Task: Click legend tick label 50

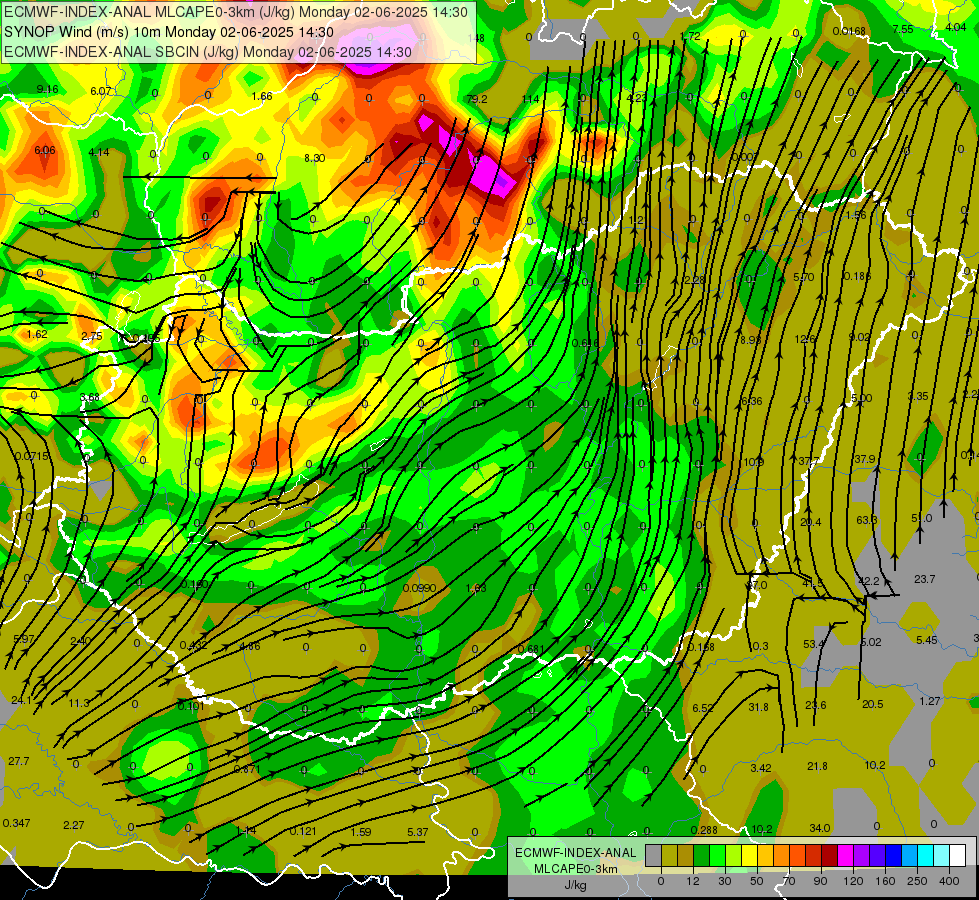Action: coord(757,881)
